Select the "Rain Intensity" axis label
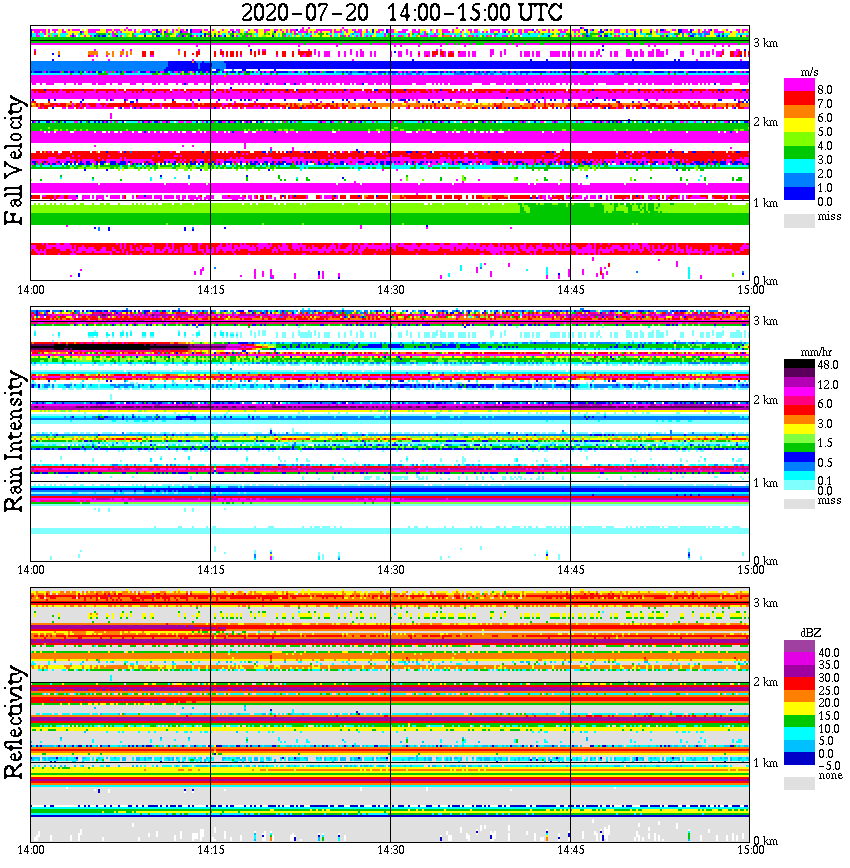The width and height of the screenshot is (850, 868). (x=14, y=441)
